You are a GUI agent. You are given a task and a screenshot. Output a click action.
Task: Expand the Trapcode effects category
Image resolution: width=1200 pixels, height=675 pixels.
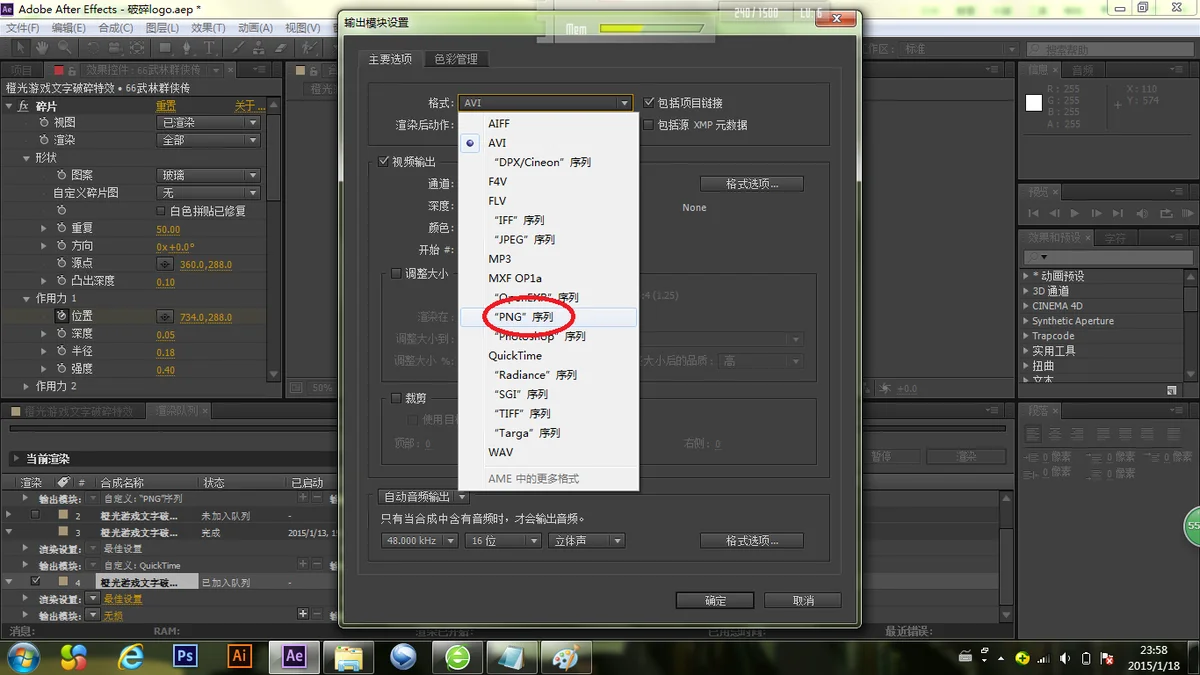[x=1026, y=336]
